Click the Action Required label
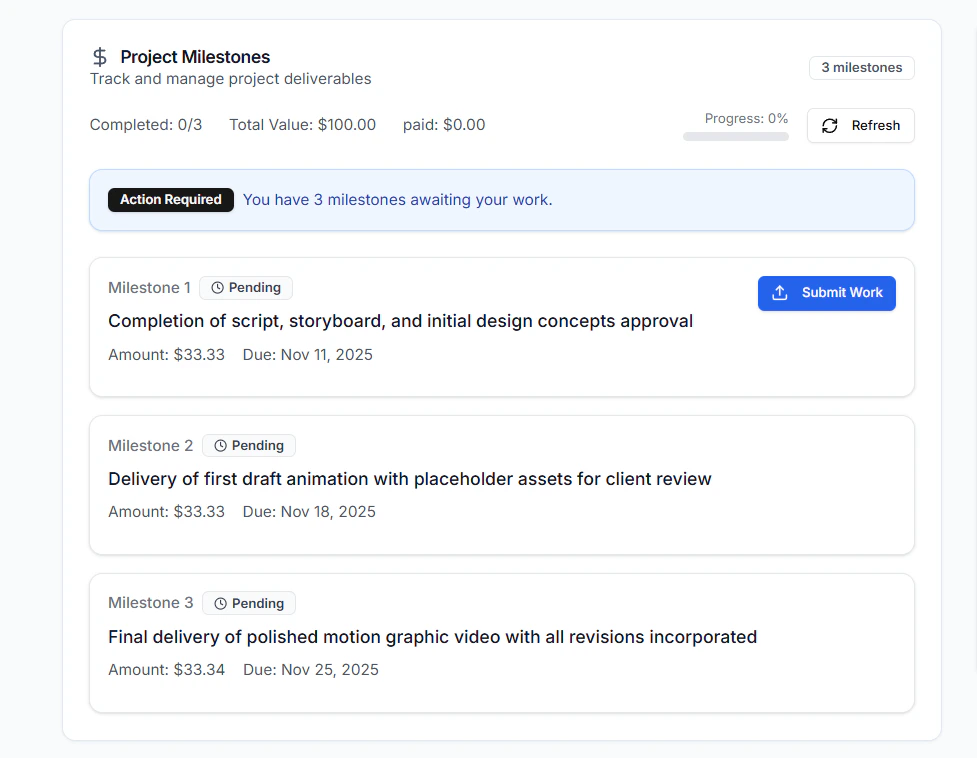This screenshot has height=758, width=977. pos(171,200)
